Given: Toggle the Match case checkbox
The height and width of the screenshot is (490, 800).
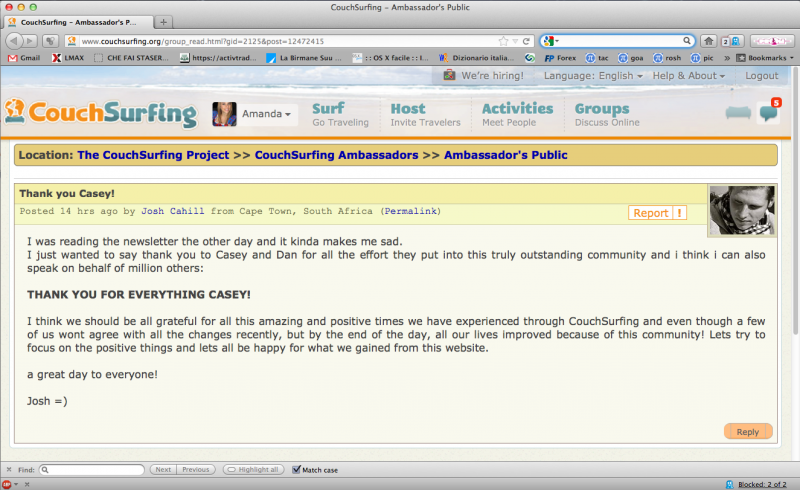Looking at the screenshot, I should pos(296,469).
